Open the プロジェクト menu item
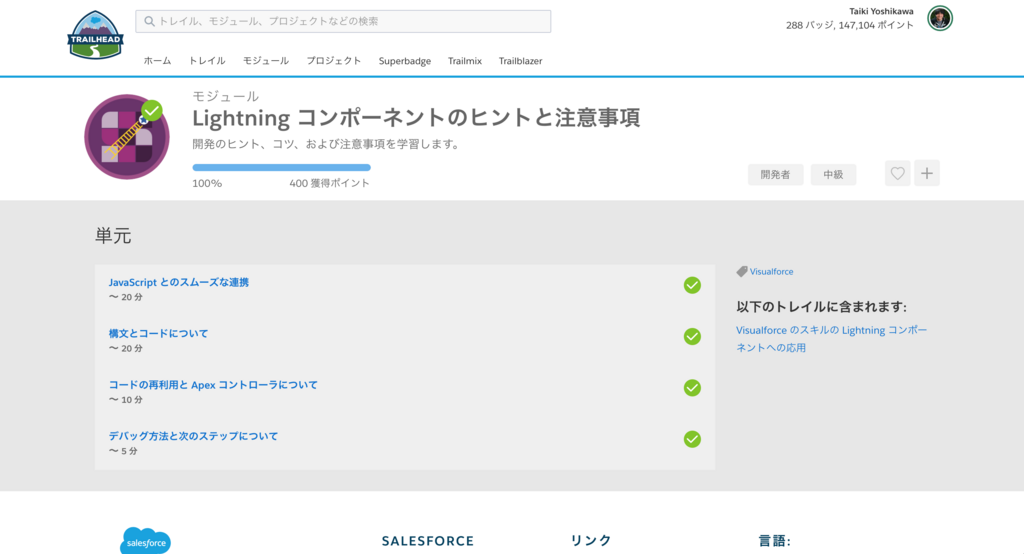This screenshot has height=554, width=1024. click(x=334, y=61)
